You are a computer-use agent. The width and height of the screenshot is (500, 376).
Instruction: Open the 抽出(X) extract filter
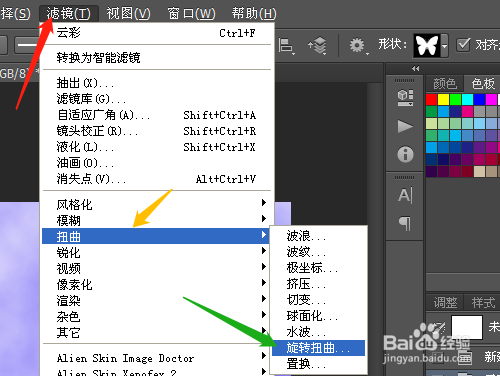pyautogui.click(x=157, y=83)
